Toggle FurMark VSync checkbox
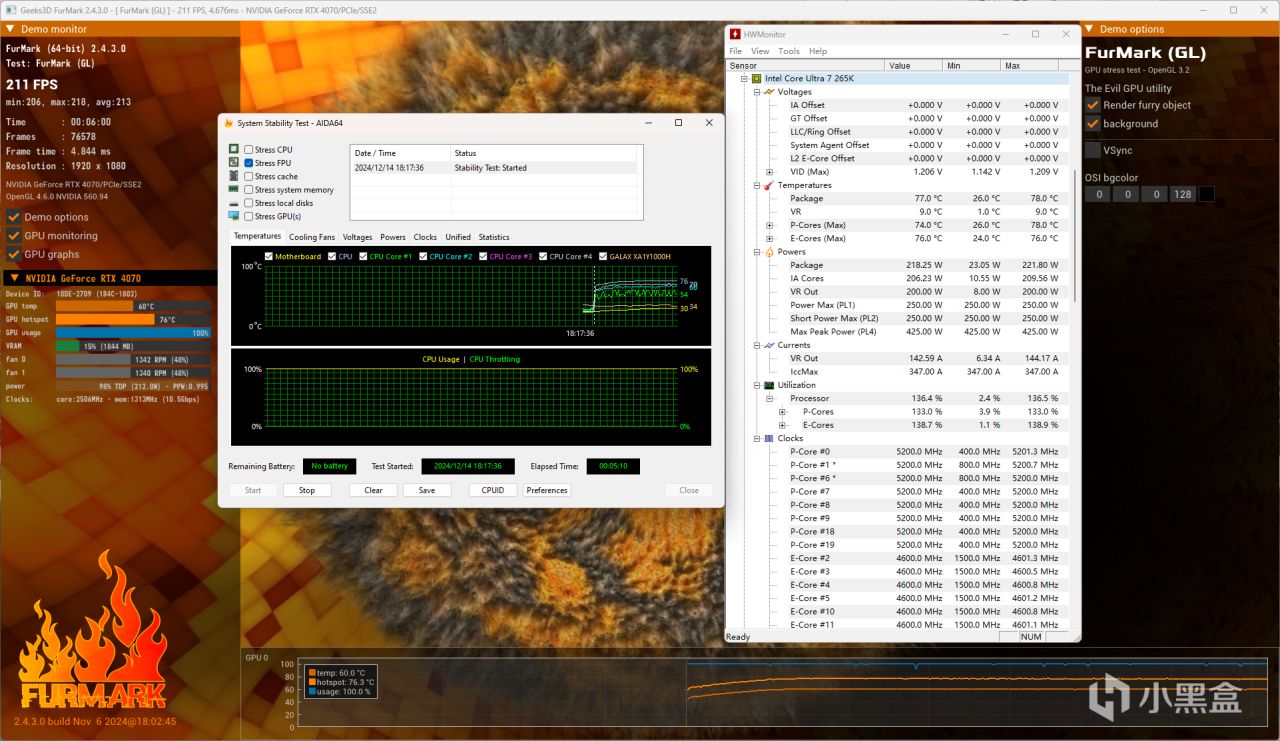Screen dimensions: 1280x741 (x=1093, y=150)
